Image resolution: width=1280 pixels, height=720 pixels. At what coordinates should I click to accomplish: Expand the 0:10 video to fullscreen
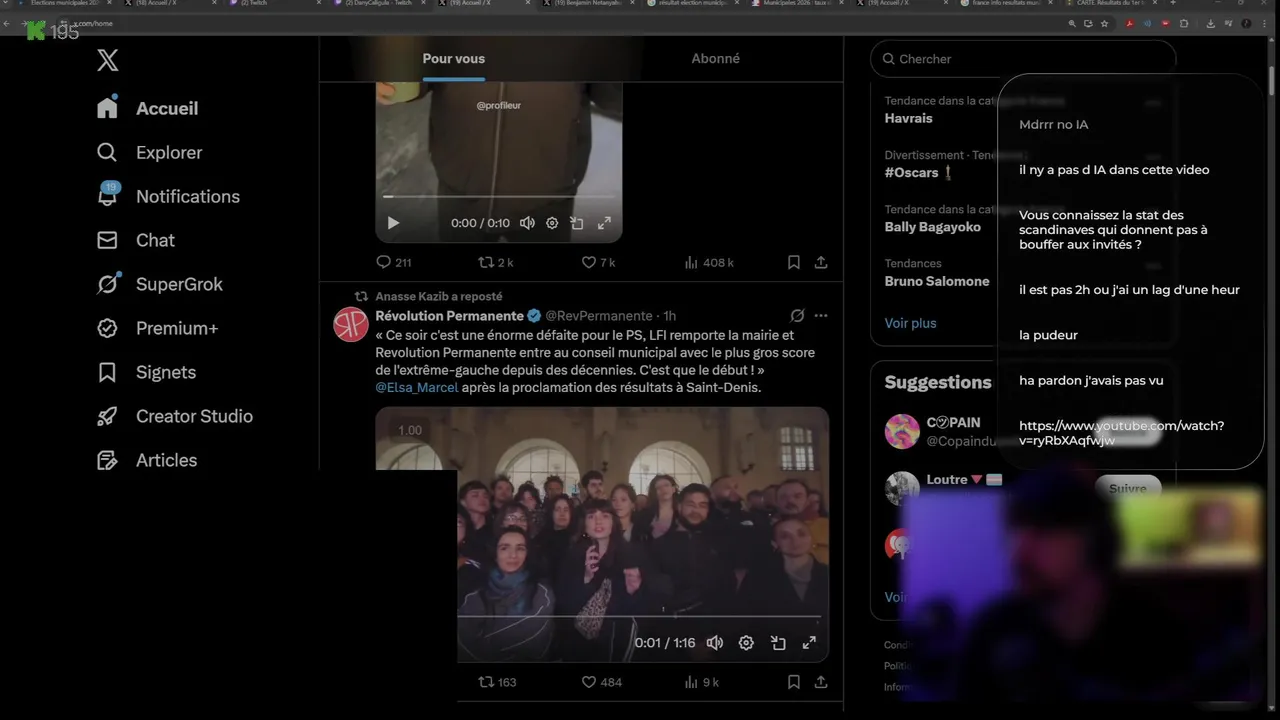(604, 223)
